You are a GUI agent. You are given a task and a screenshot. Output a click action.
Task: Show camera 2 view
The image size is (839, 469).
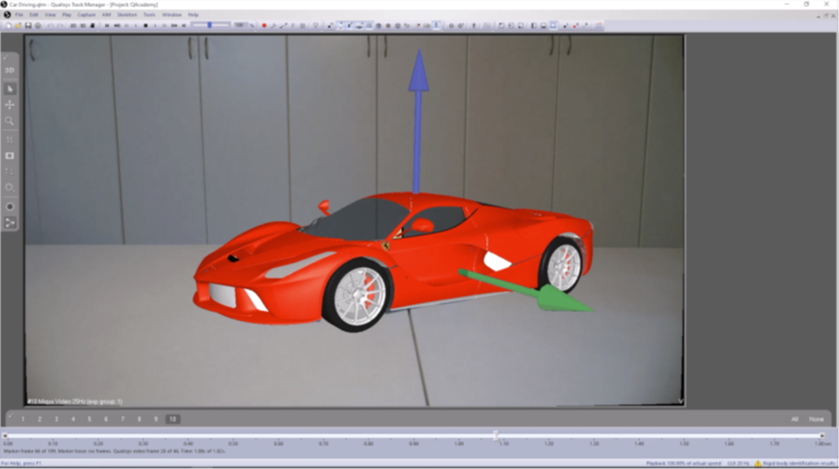click(x=40, y=419)
